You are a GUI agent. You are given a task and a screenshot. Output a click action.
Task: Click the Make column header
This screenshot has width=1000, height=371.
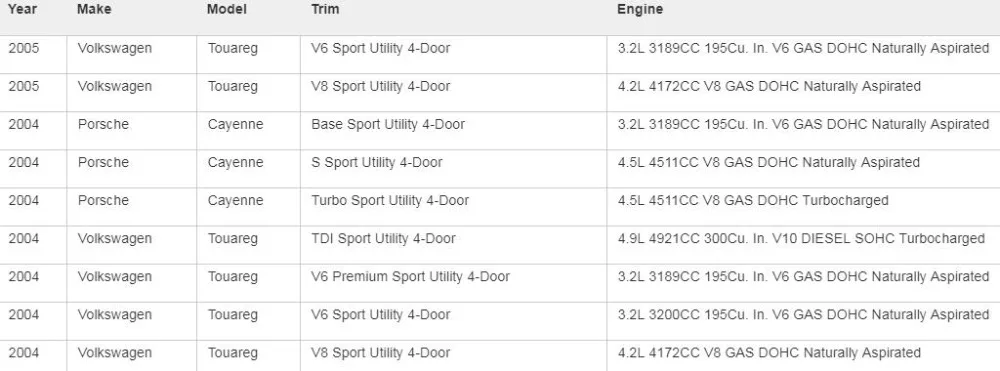click(94, 10)
